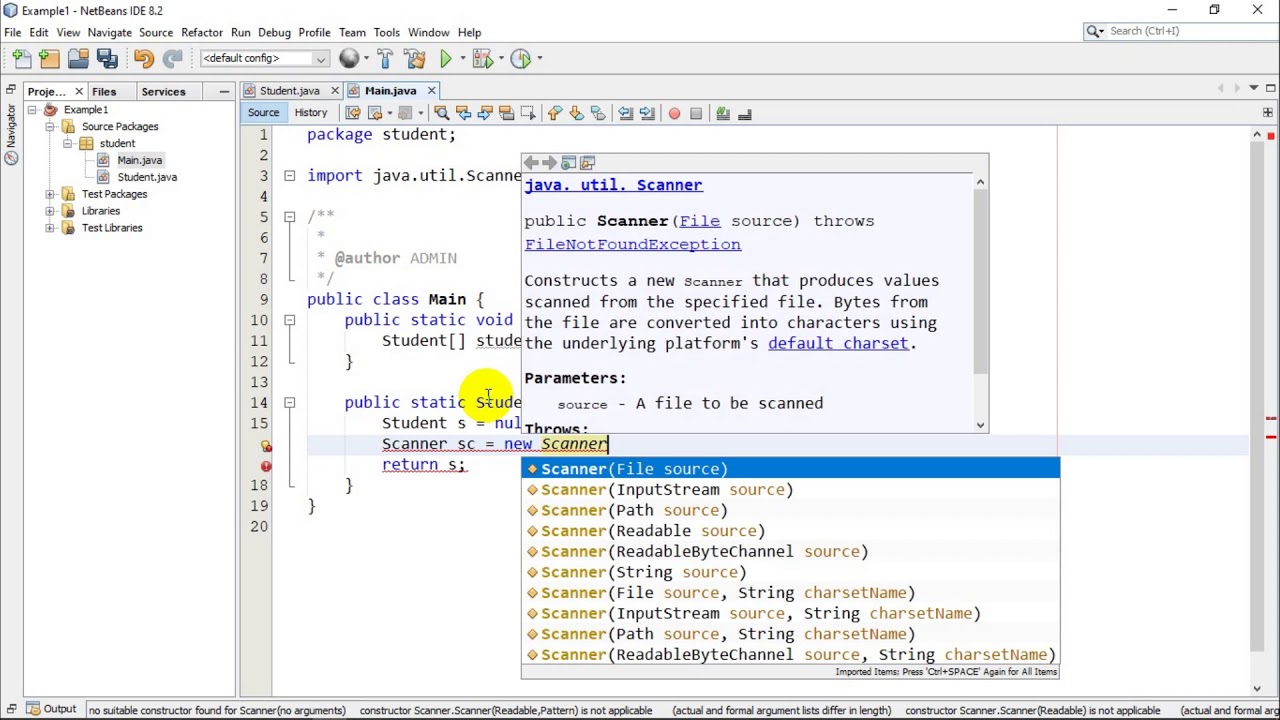Image resolution: width=1280 pixels, height=720 pixels.
Task: Switch to the Services panel tab
Action: (163, 91)
